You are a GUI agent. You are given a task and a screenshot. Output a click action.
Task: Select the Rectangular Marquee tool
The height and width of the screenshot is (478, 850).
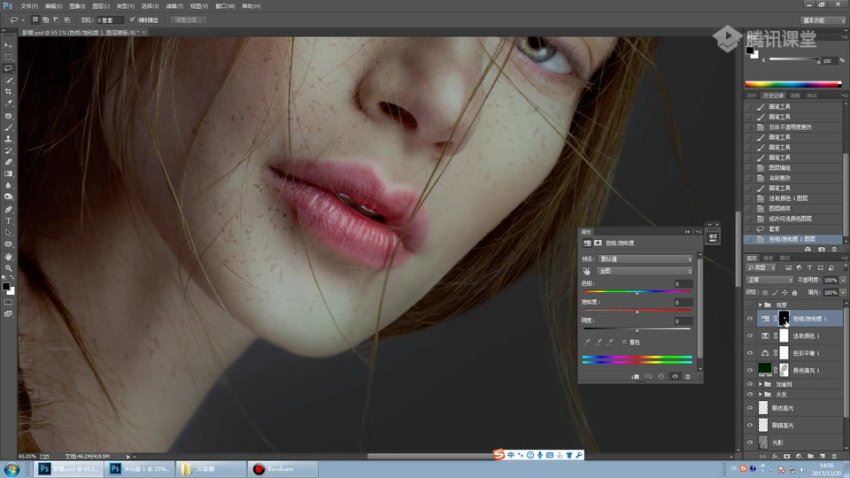tap(8, 57)
